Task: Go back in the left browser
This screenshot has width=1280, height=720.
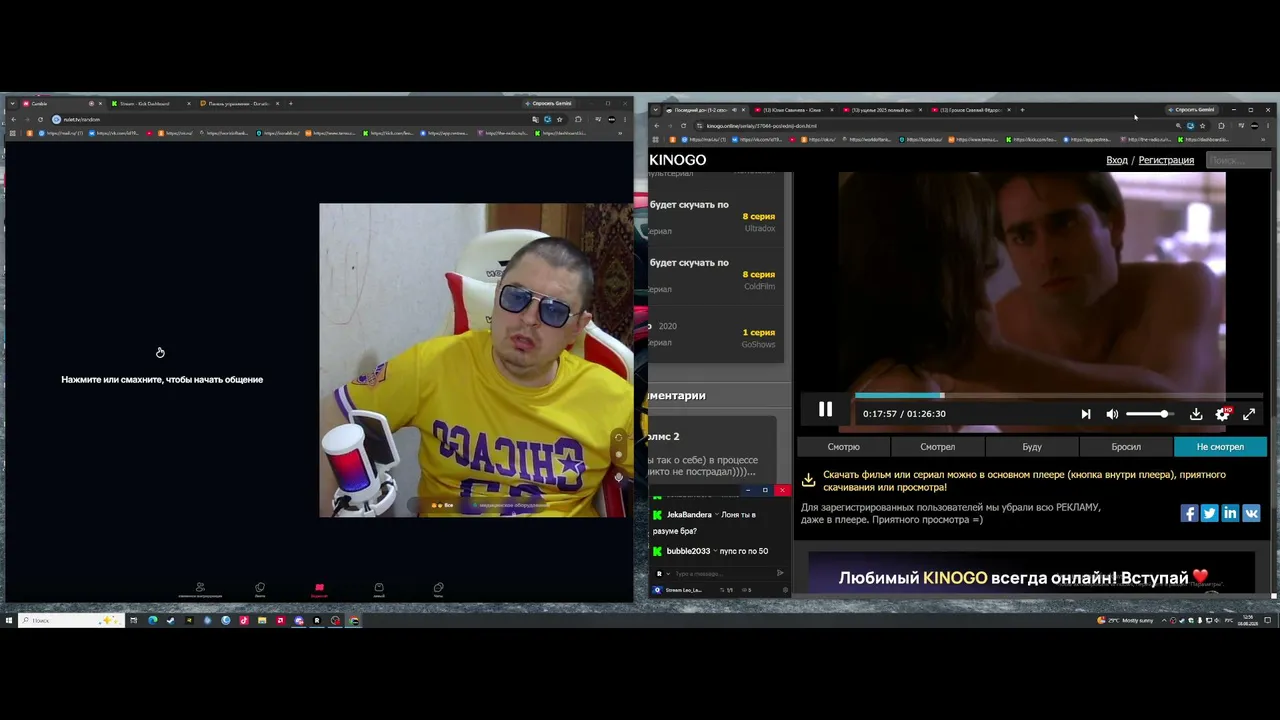Action: tap(13, 119)
